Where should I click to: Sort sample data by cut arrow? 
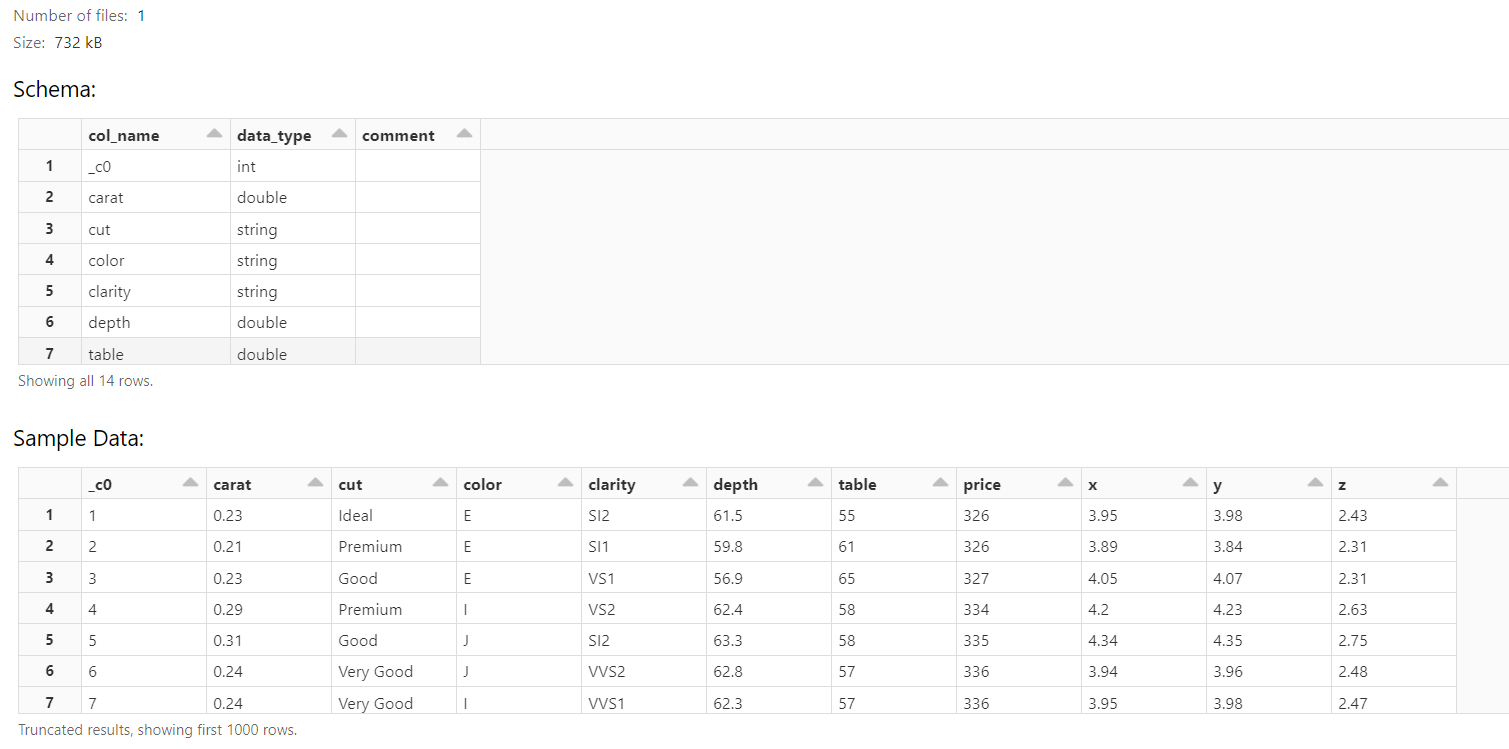pyautogui.click(x=440, y=483)
